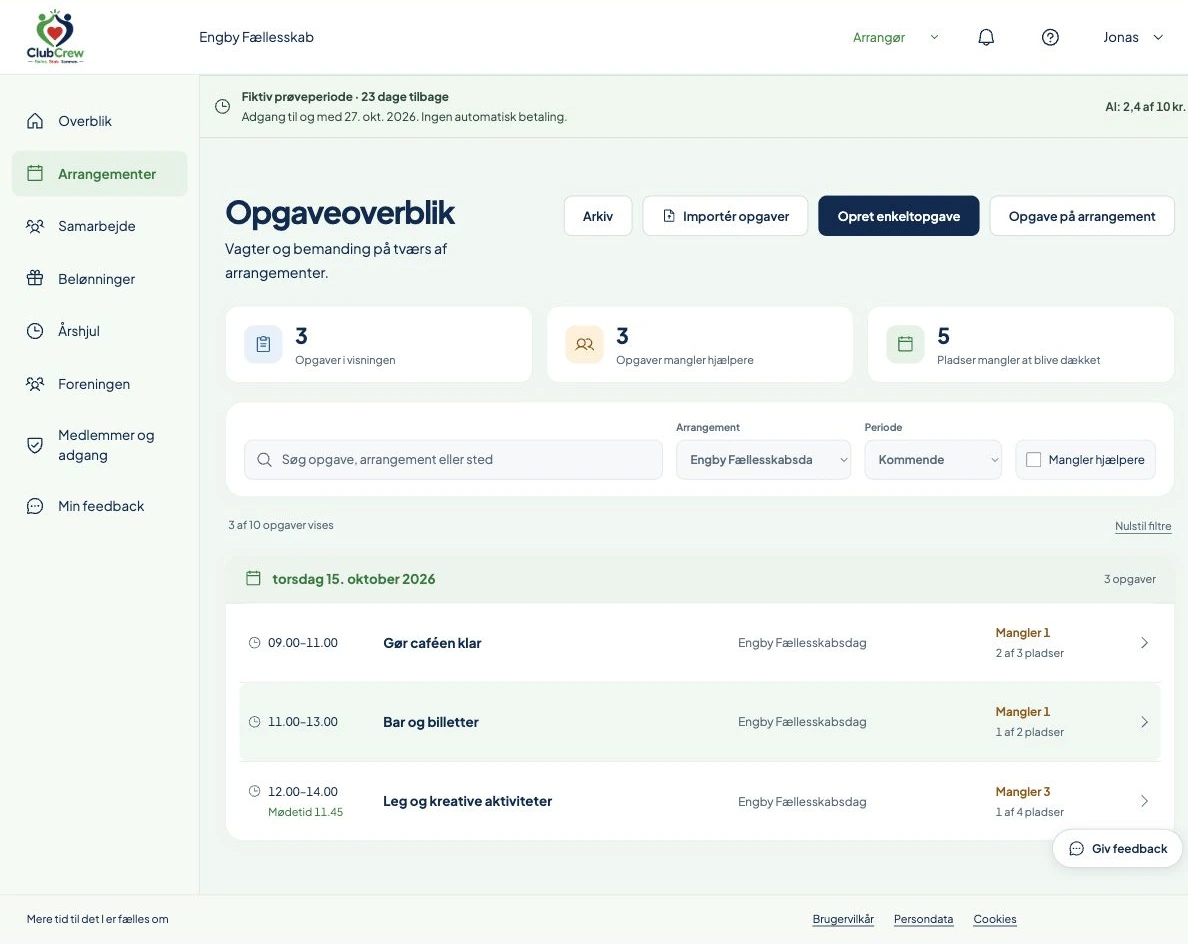Select Min feedback in the sidebar
The height and width of the screenshot is (944, 1188).
click(99, 506)
